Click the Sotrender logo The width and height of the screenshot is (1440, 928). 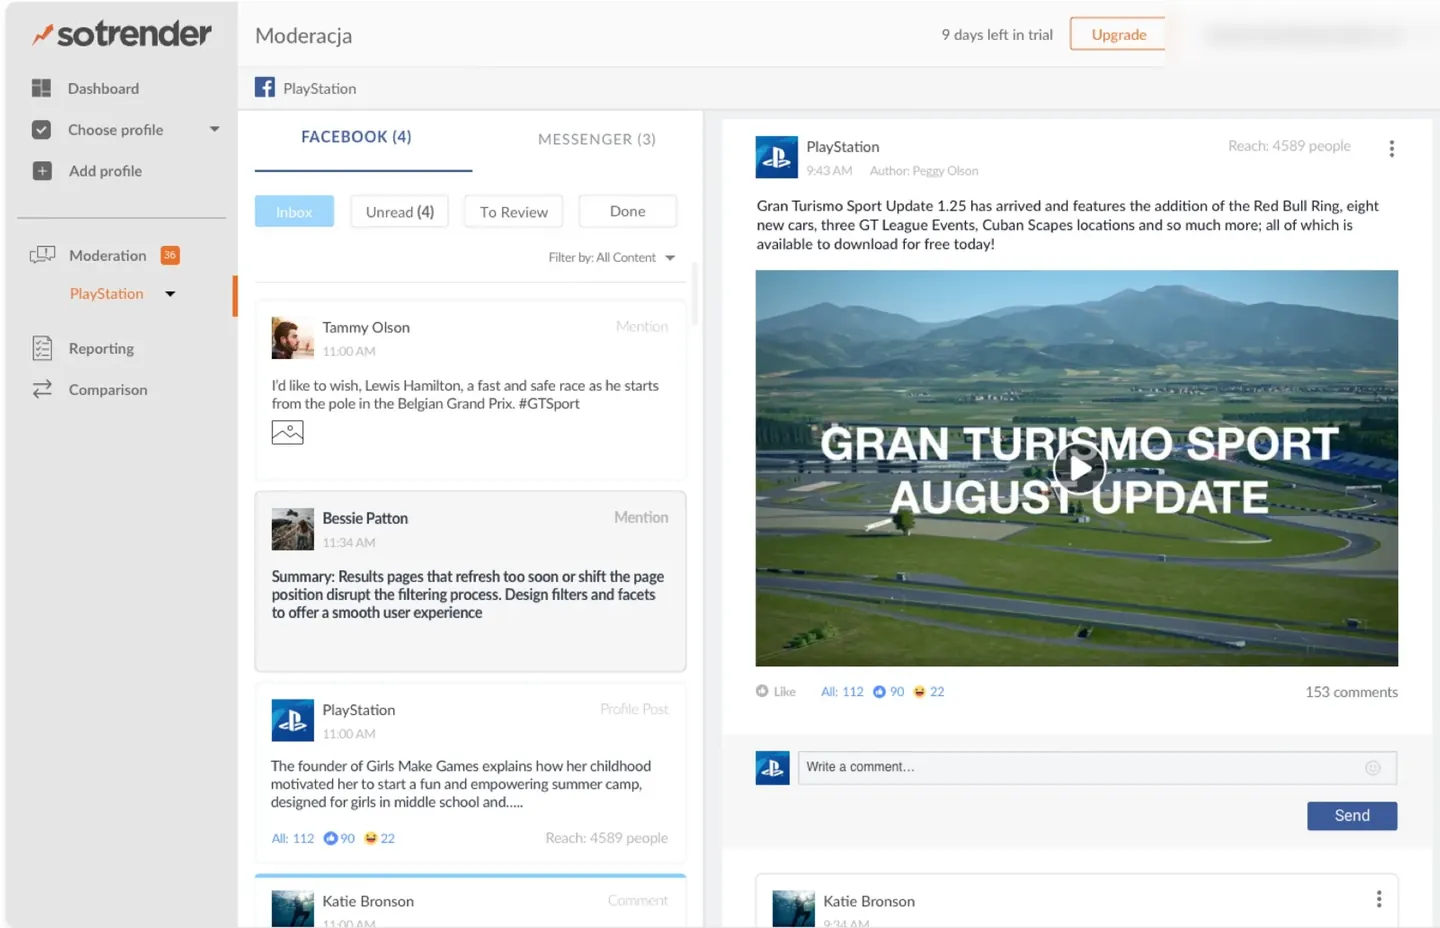(122, 34)
